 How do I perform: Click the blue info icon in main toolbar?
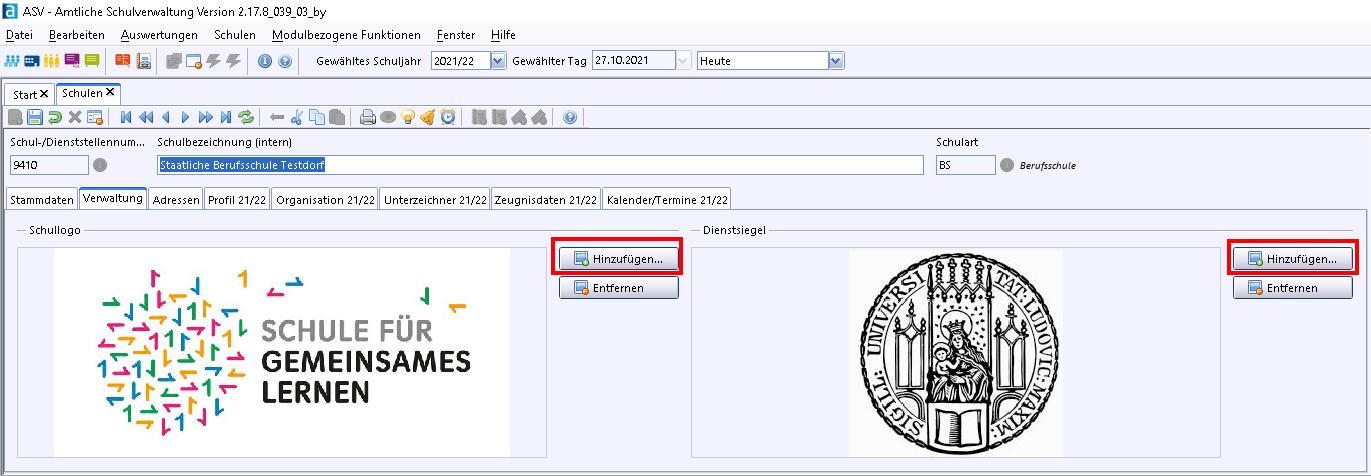tap(264, 61)
